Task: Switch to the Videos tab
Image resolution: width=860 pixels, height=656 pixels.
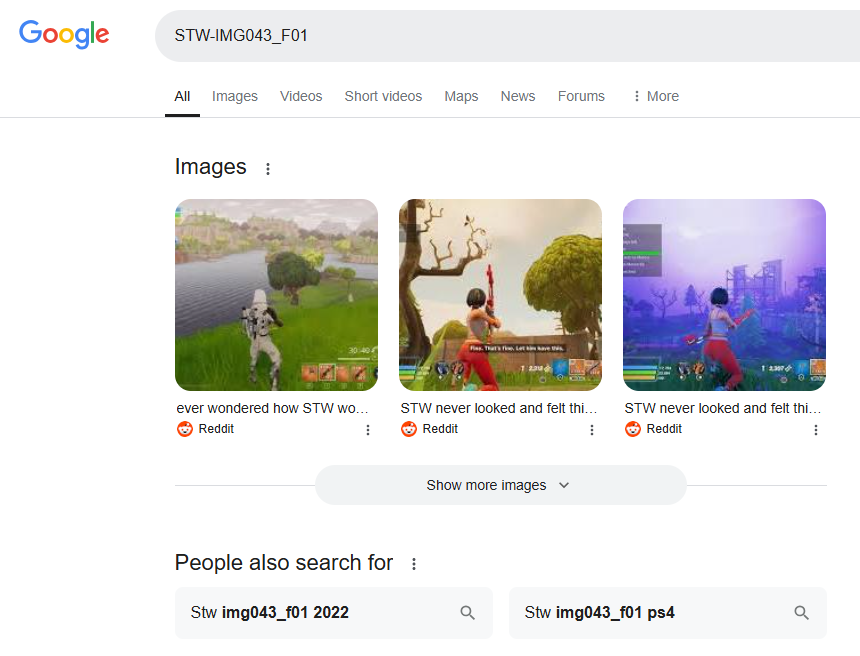Action: [x=301, y=96]
